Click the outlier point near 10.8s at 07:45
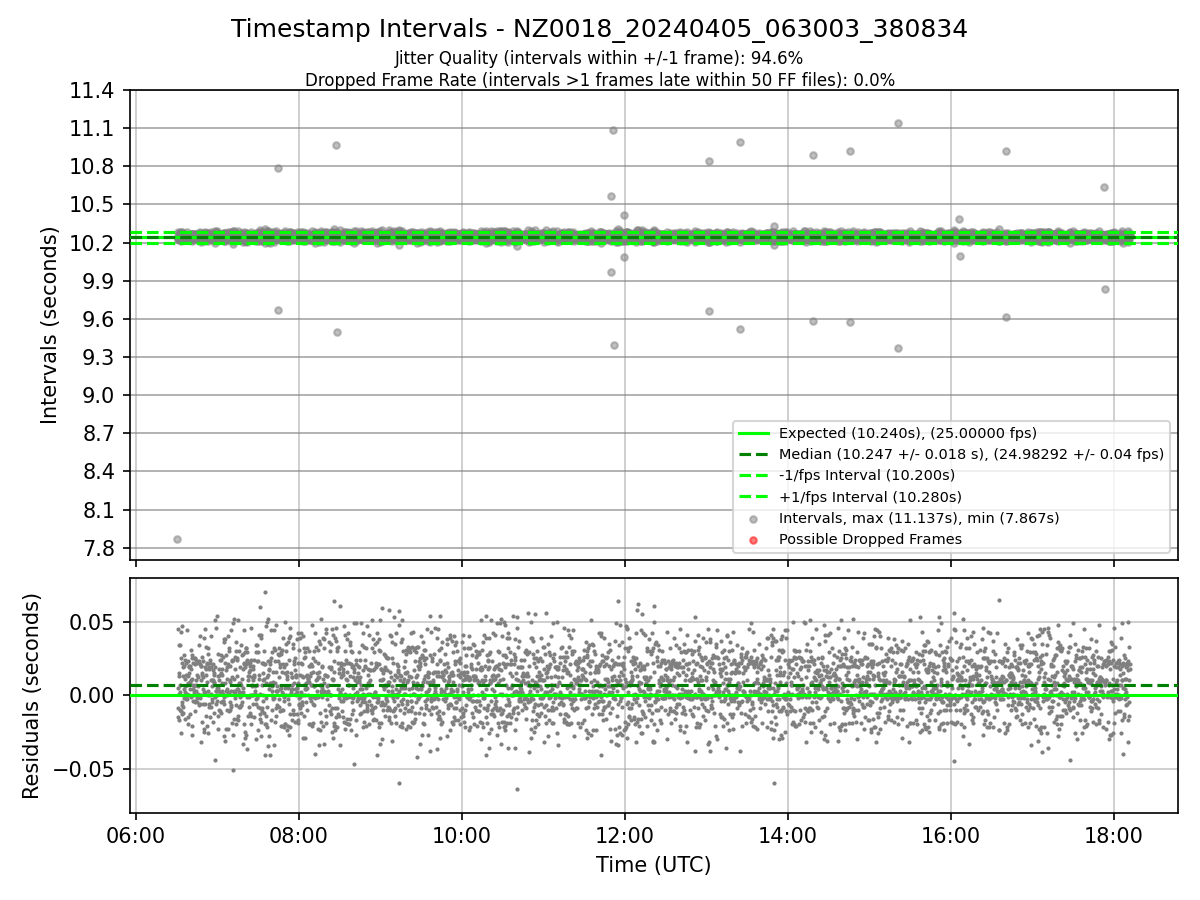1200x900 pixels. (x=278, y=168)
